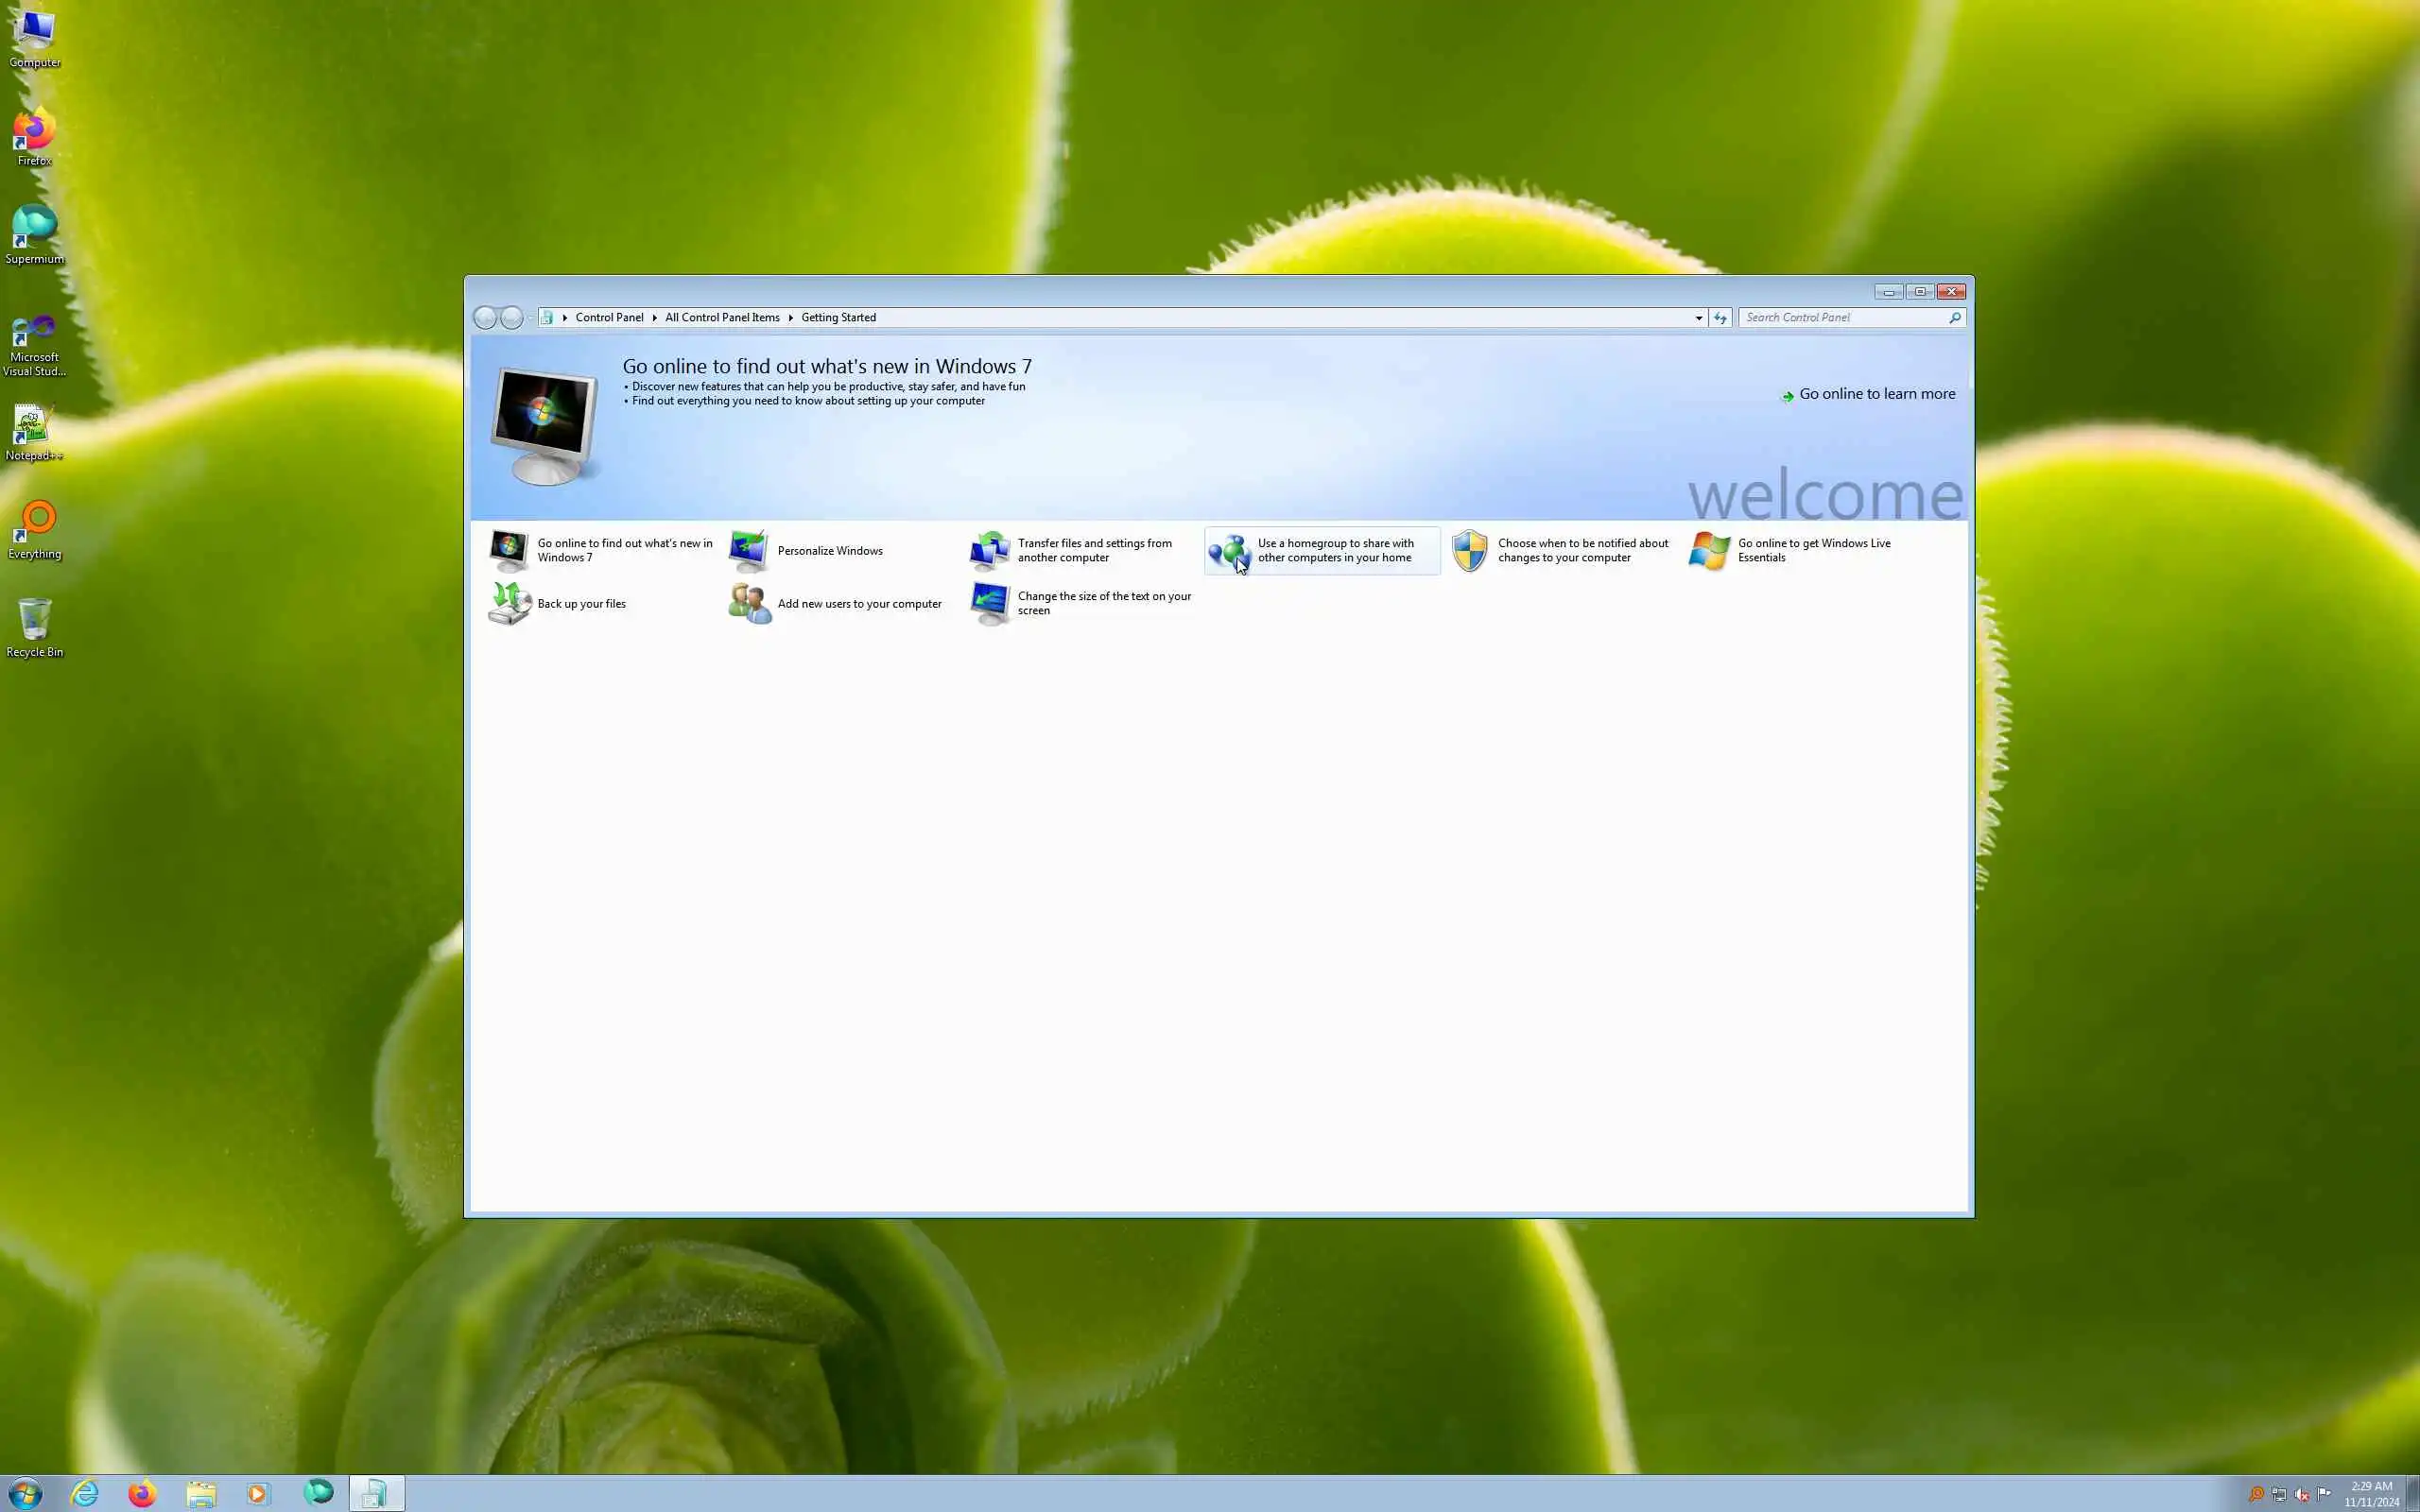Click Go online to learn more link
This screenshot has width=2420, height=1512.
[x=1876, y=394]
